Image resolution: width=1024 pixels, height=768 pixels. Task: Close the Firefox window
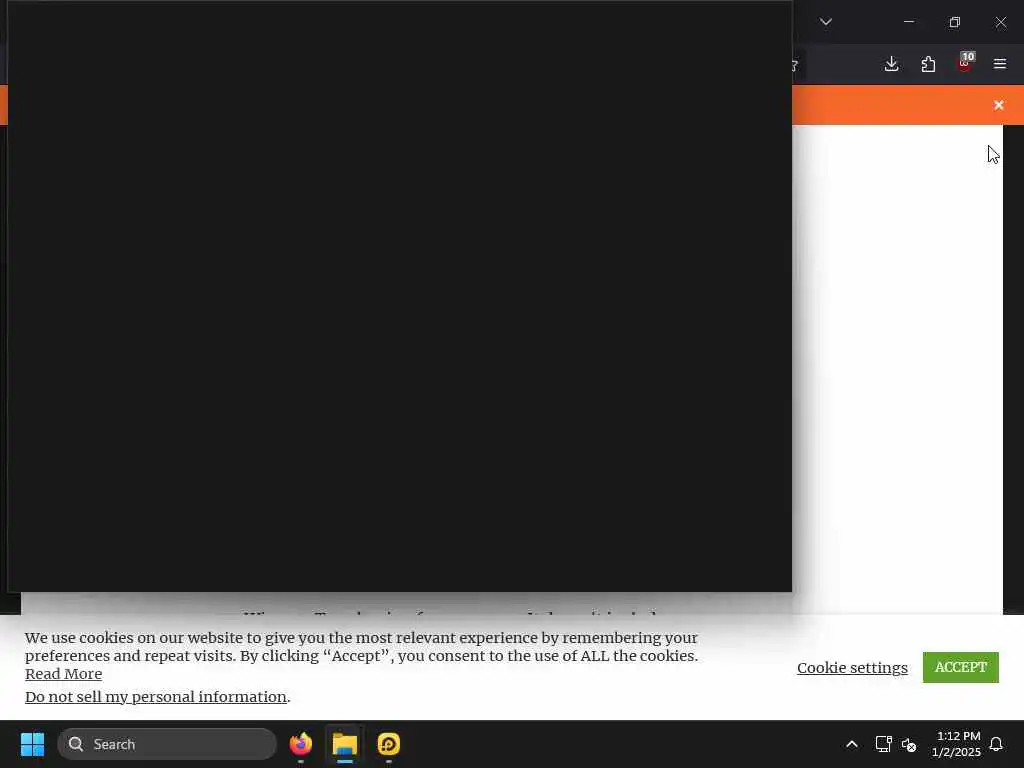(x=1000, y=22)
